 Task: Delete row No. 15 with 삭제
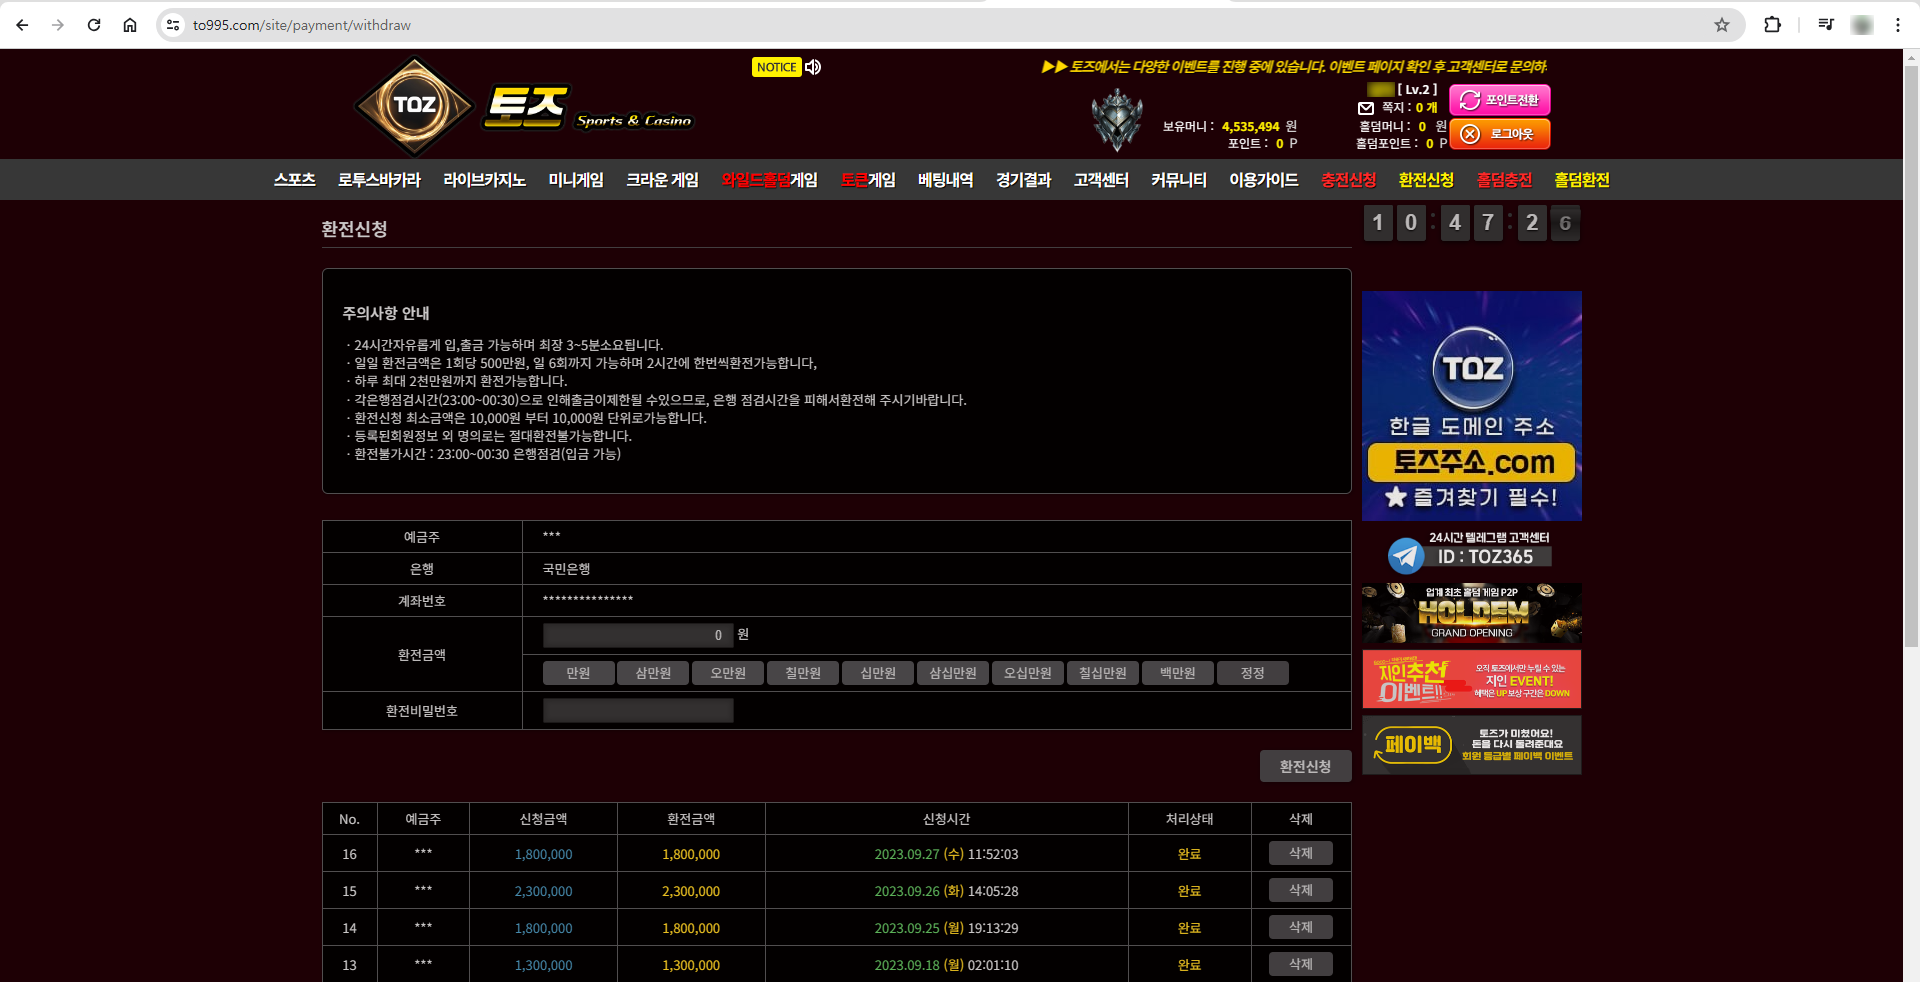(x=1300, y=890)
